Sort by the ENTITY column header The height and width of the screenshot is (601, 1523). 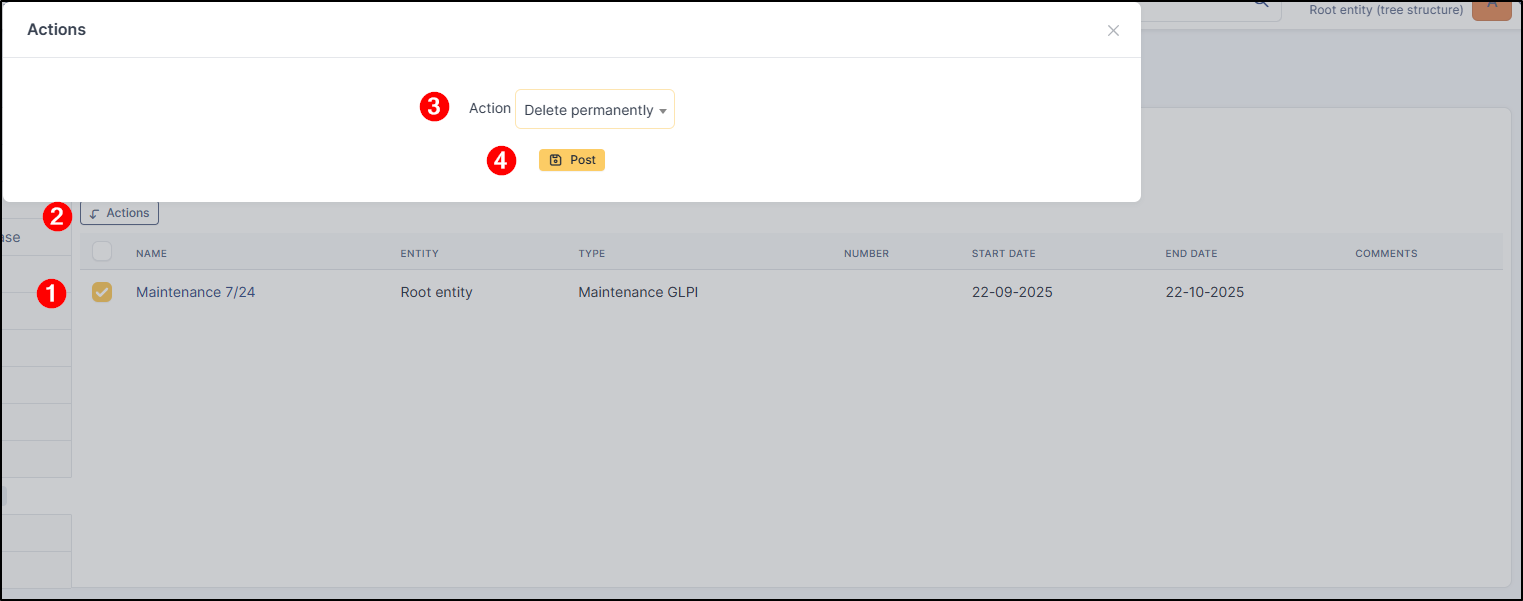pyautogui.click(x=419, y=254)
